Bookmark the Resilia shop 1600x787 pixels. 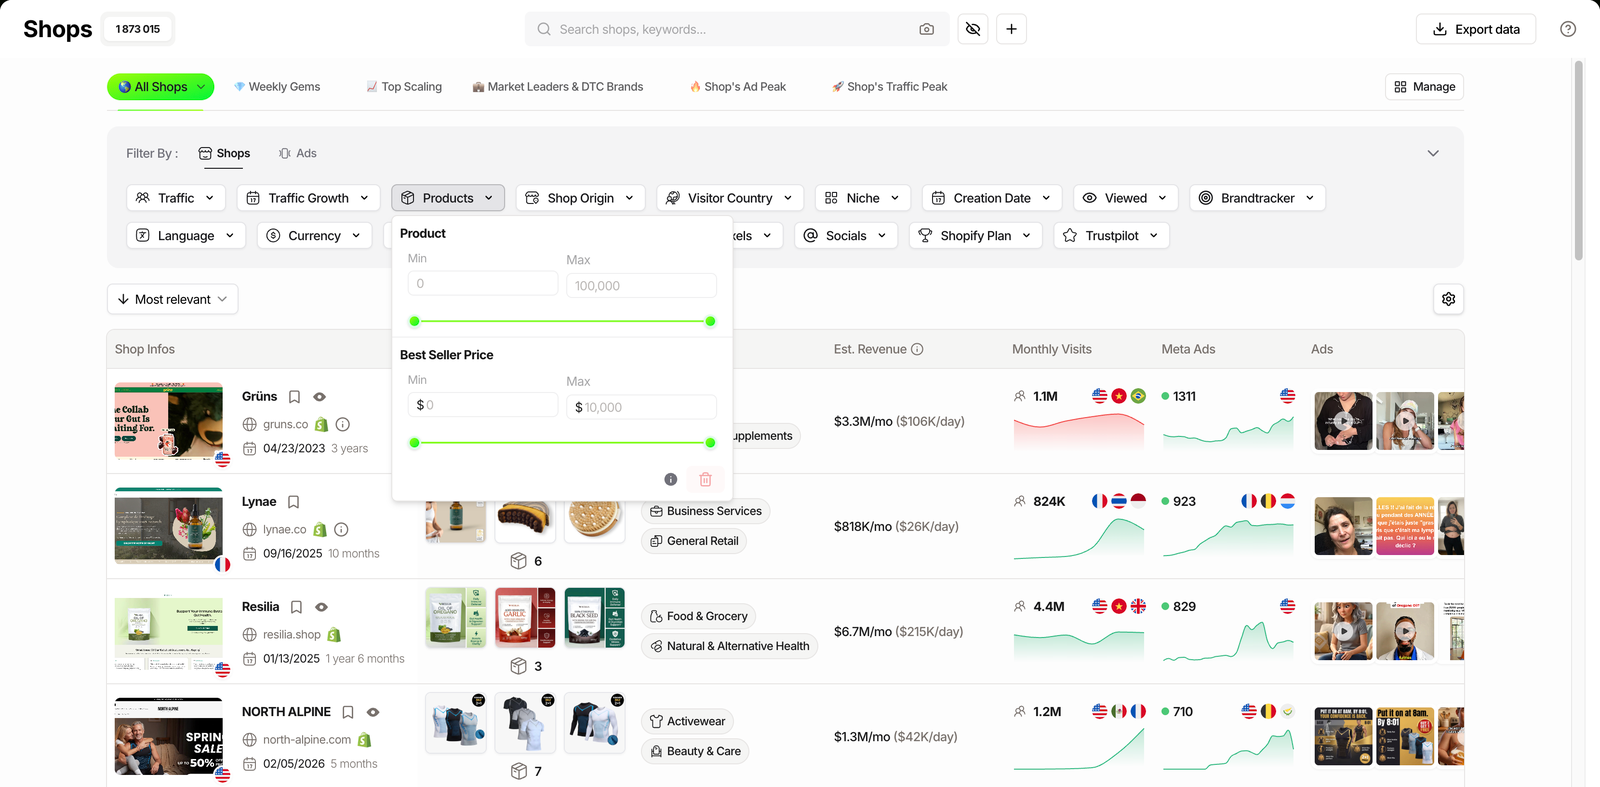(x=296, y=607)
